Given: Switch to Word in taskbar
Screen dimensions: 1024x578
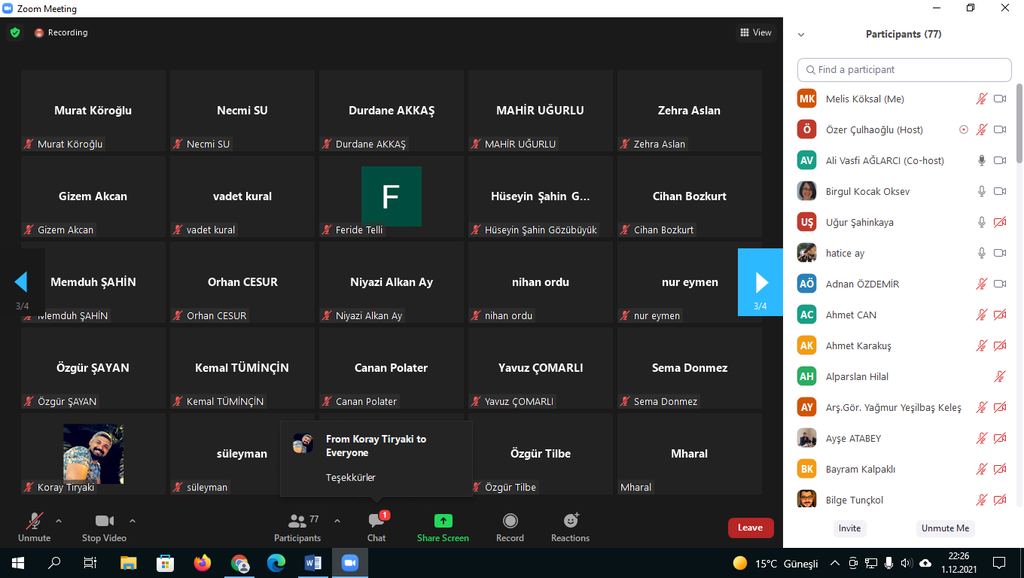Looking at the screenshot, I should click(x=313, y=563).
